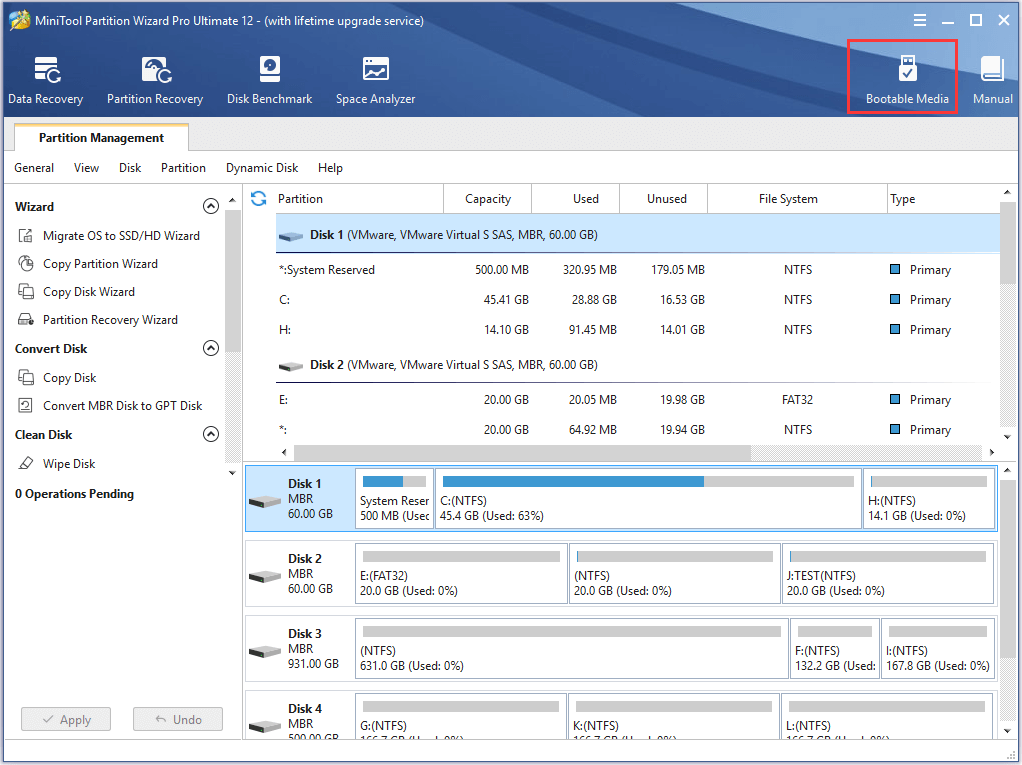Image resolution: width=1022 pixels, height=765 pixels.
Task: Click the Undo button
Action: point(177,719)
